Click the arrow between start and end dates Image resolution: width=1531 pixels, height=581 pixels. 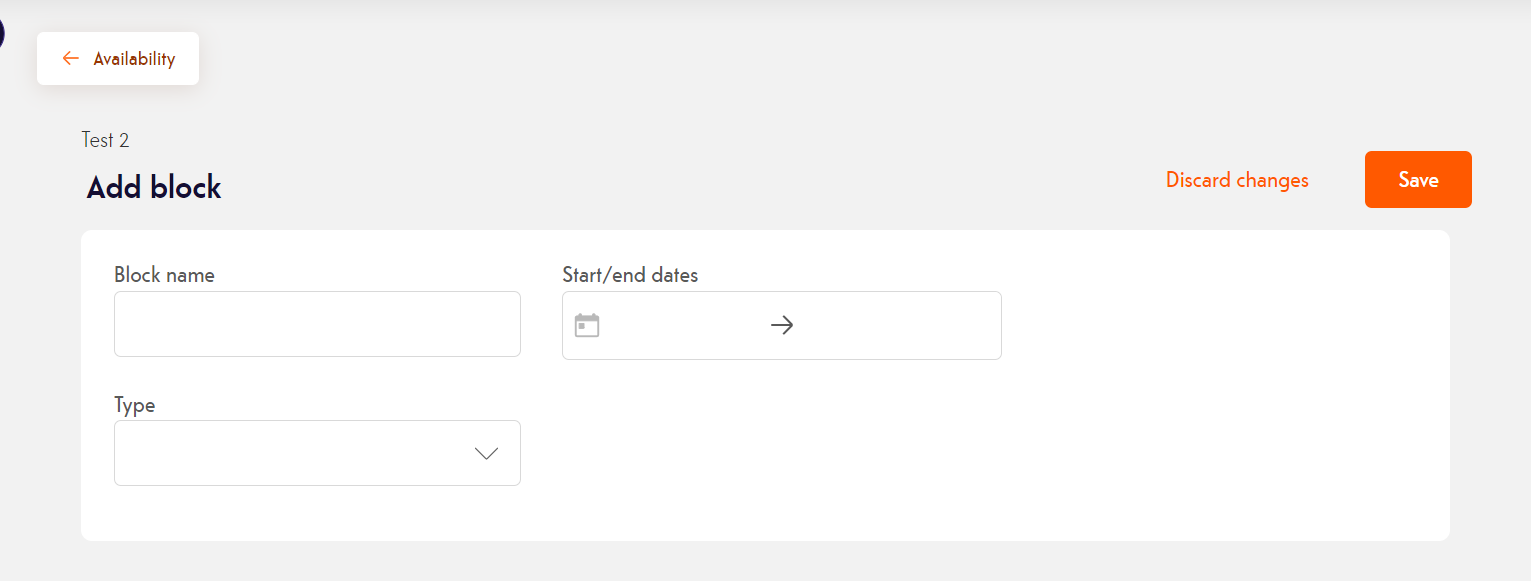click(782, 325)
